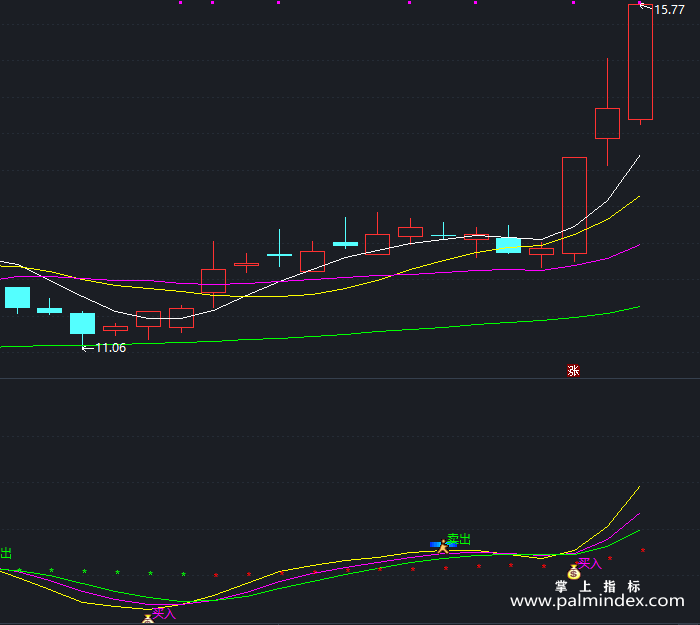Click the magenta 买入 text at indicator bottom-left

[164, 613]
